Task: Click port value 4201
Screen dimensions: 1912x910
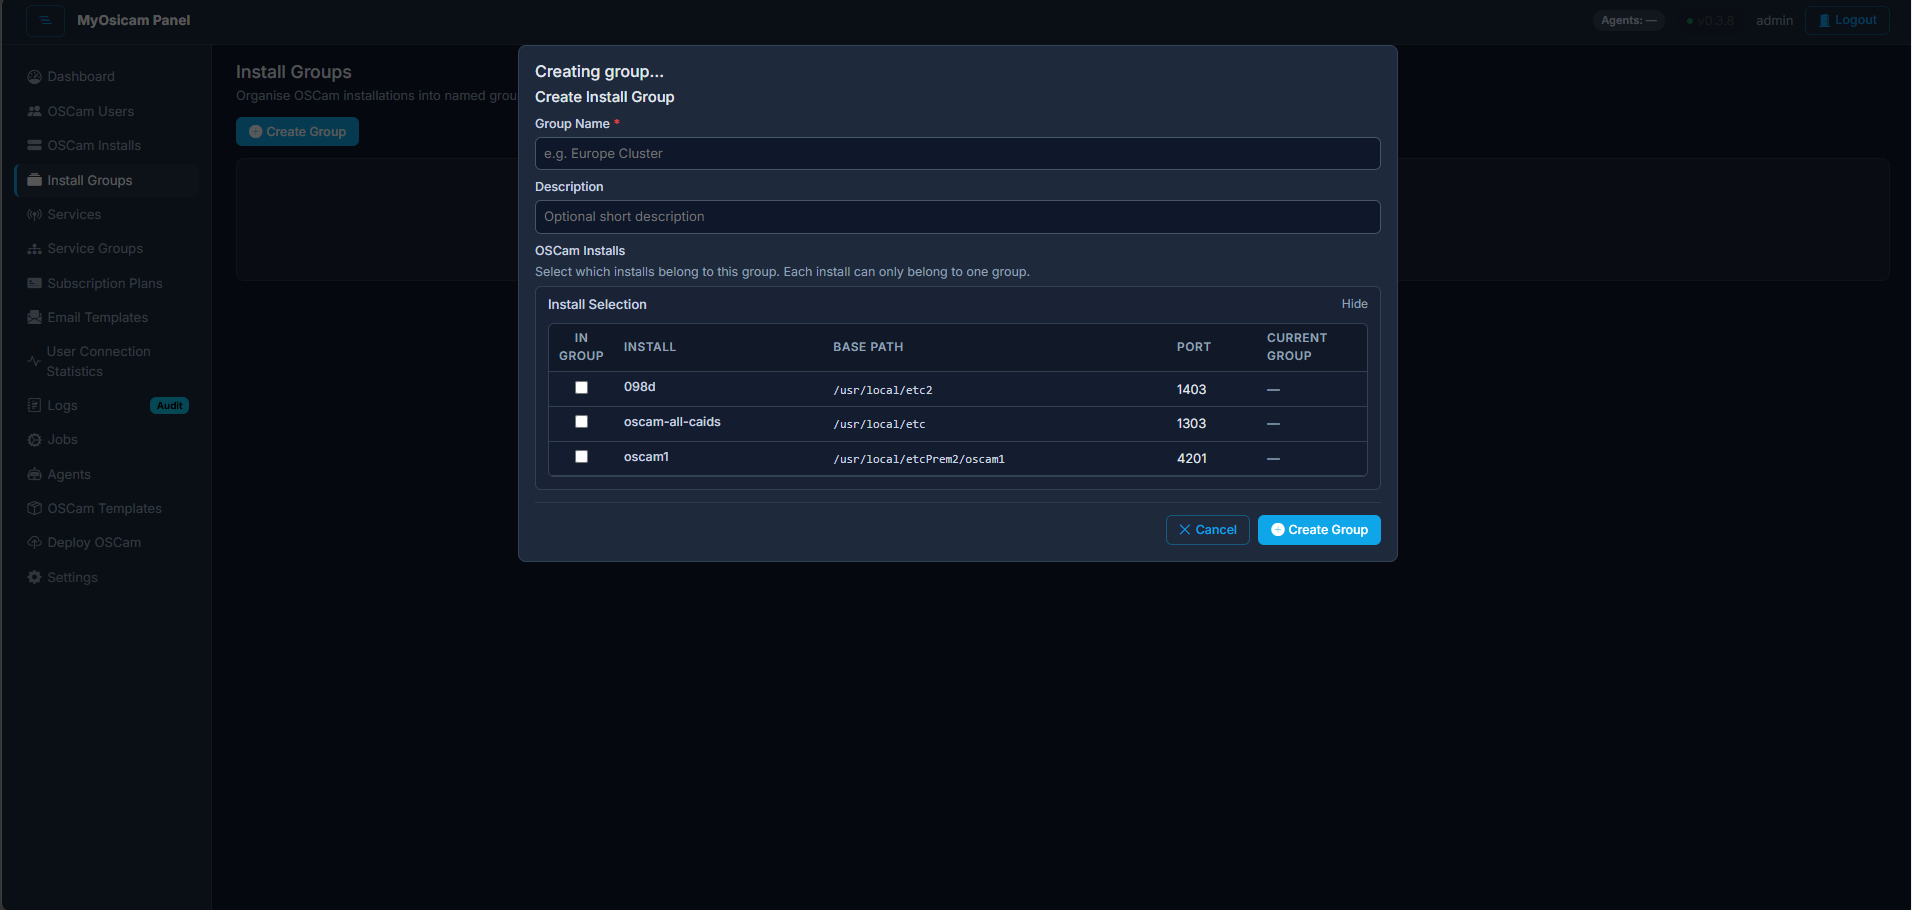Action: point(1191,458)
